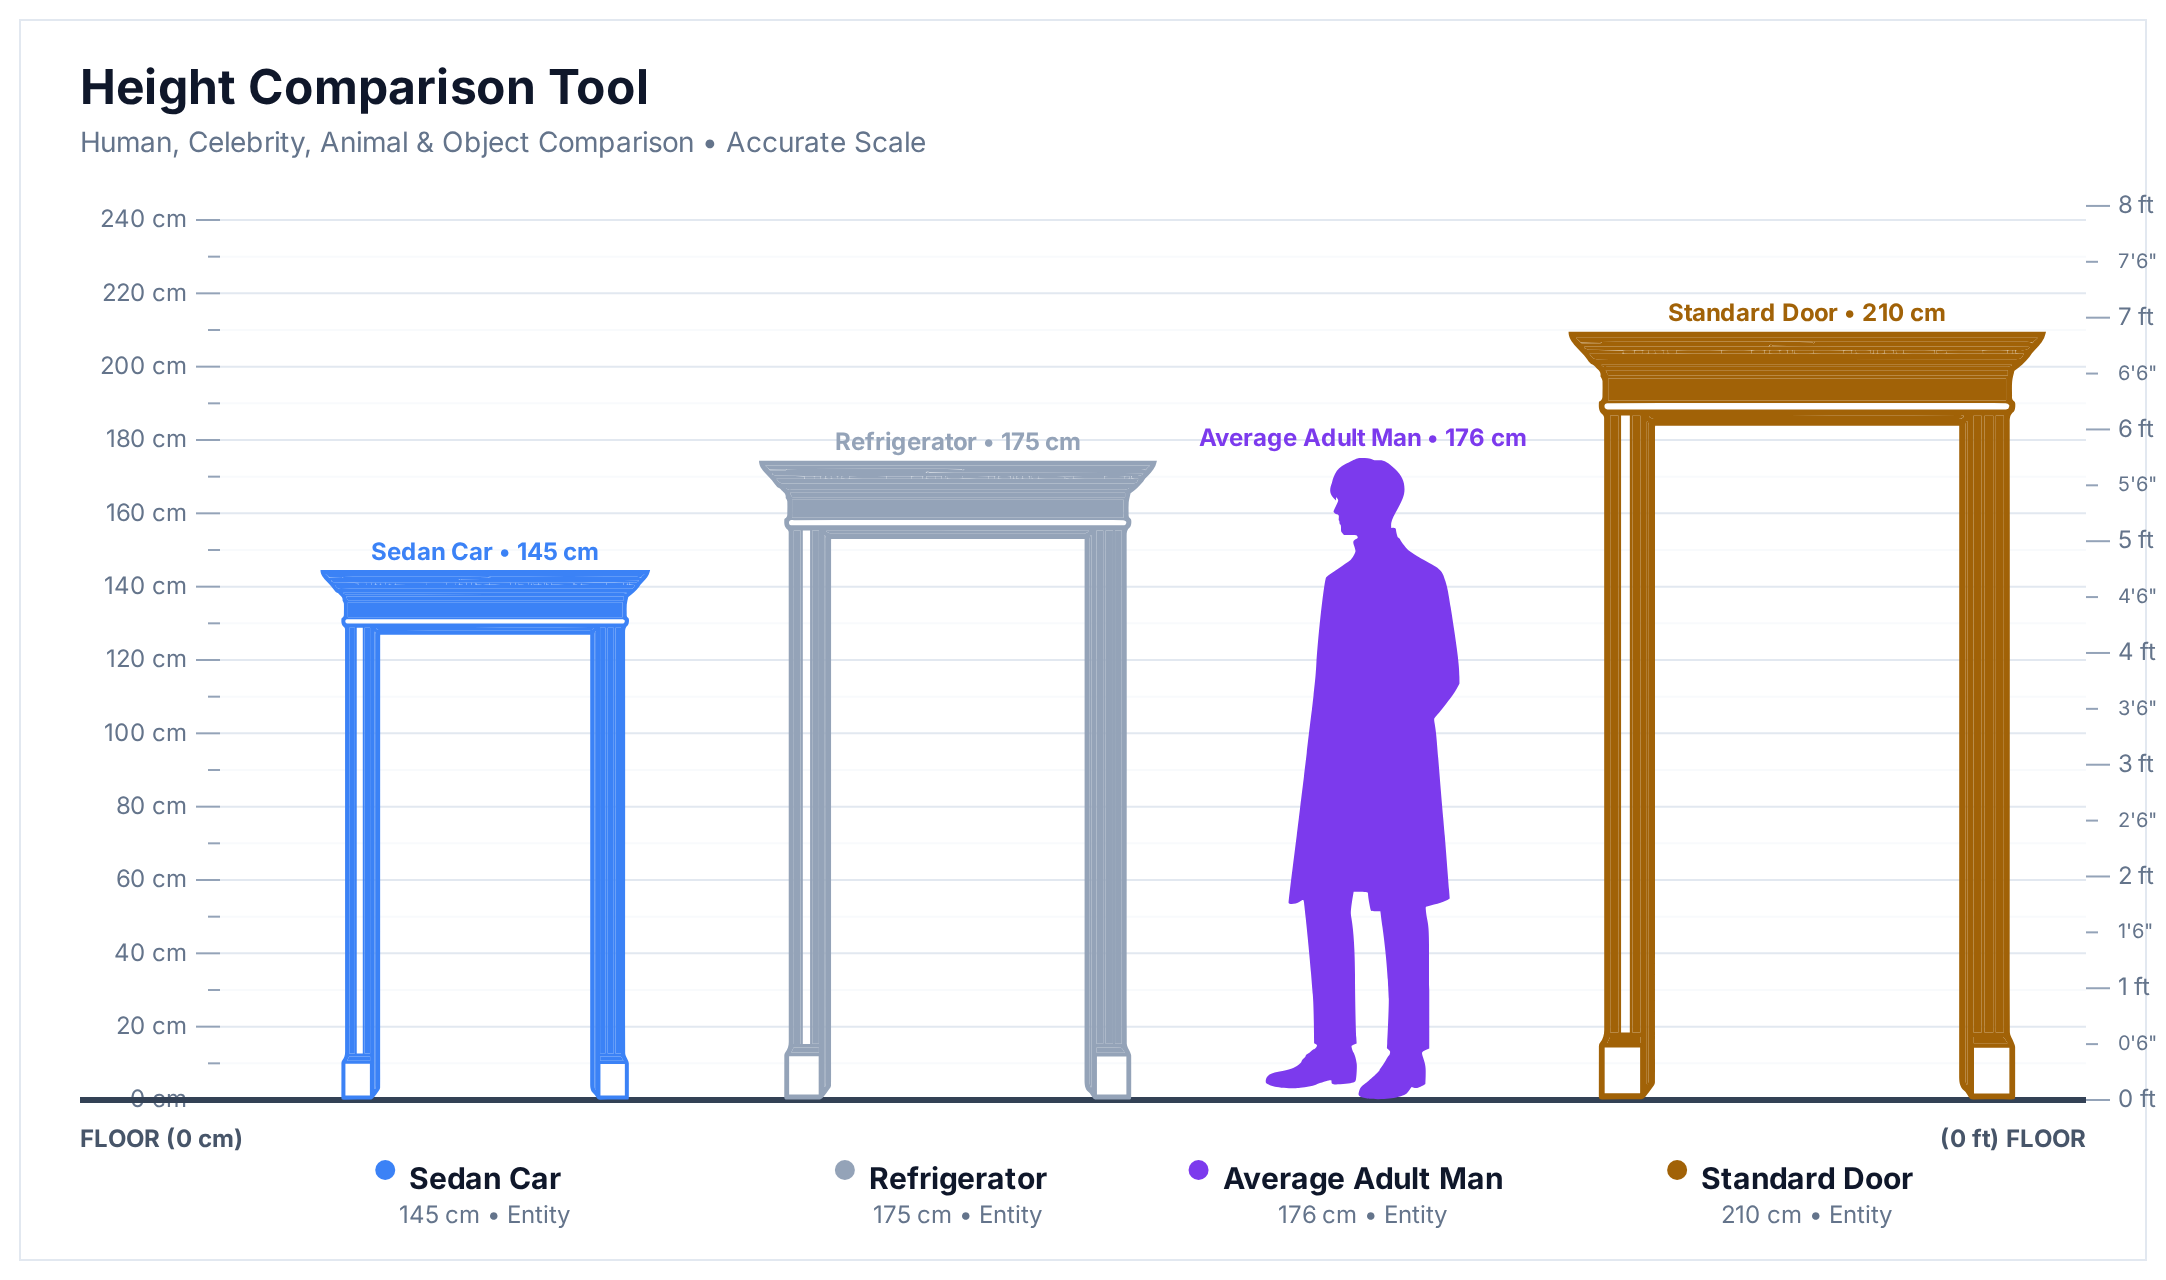This screenshot has width=2166, height=1280.
Task: Click 'Average Adult Man • 176 cm' label above silhouette
Action: click(x=1363, y=438)
